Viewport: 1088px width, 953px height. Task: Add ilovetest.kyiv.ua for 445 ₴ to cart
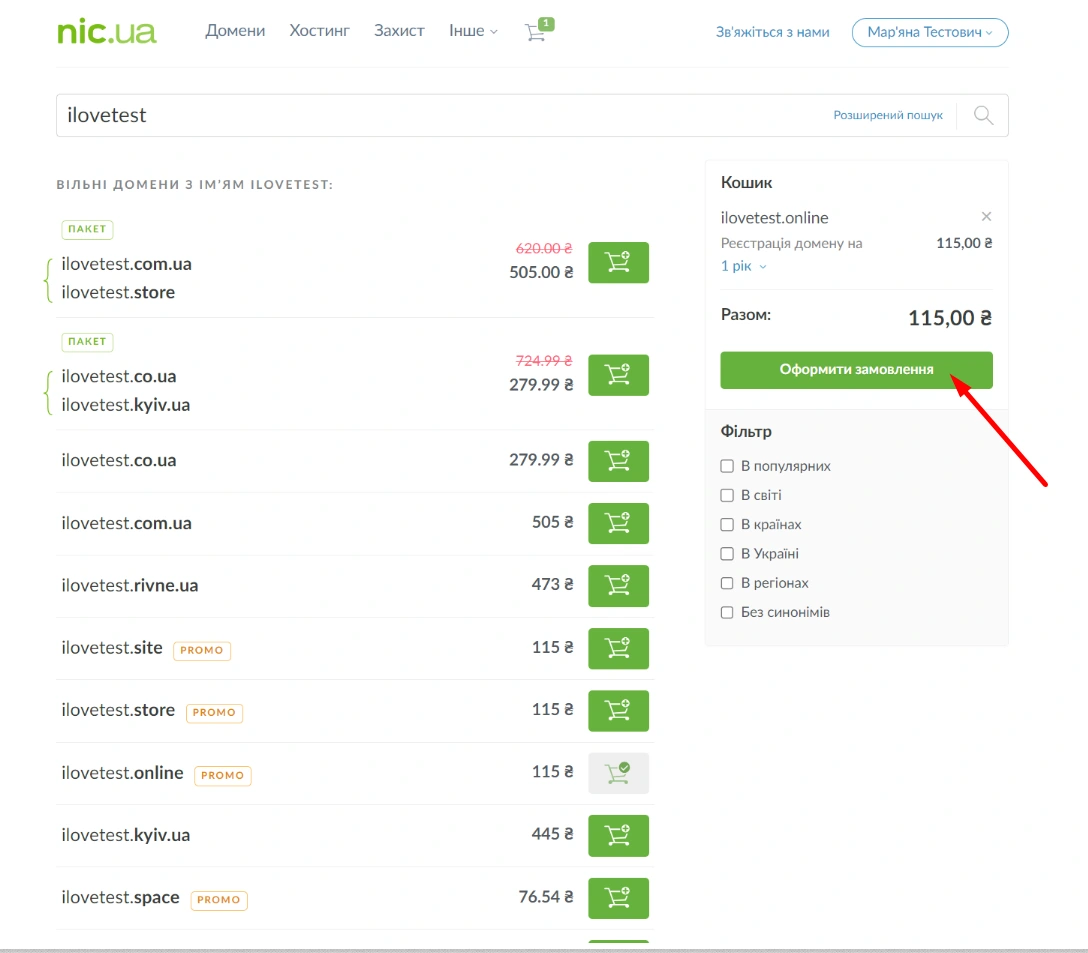(618, 836)
